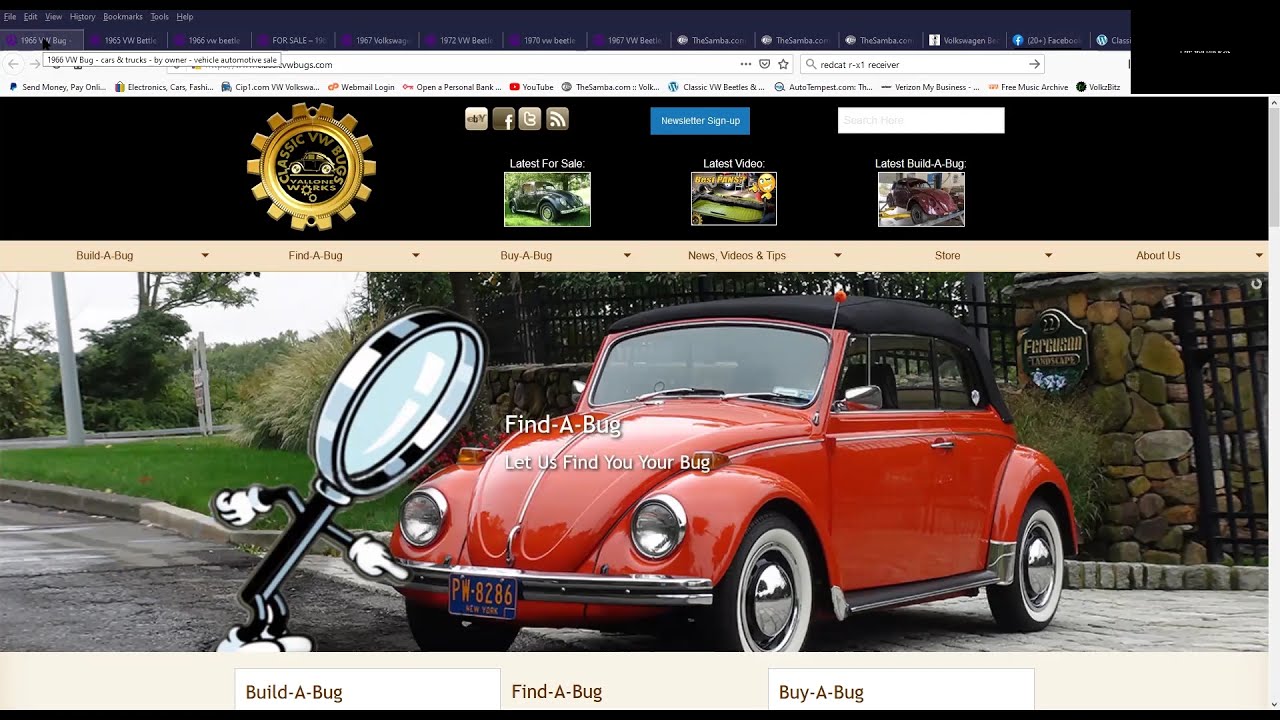The image size is (1280, 720).
Task: Open the Find-A-Bug navigation link
Action: coord(315,256)
